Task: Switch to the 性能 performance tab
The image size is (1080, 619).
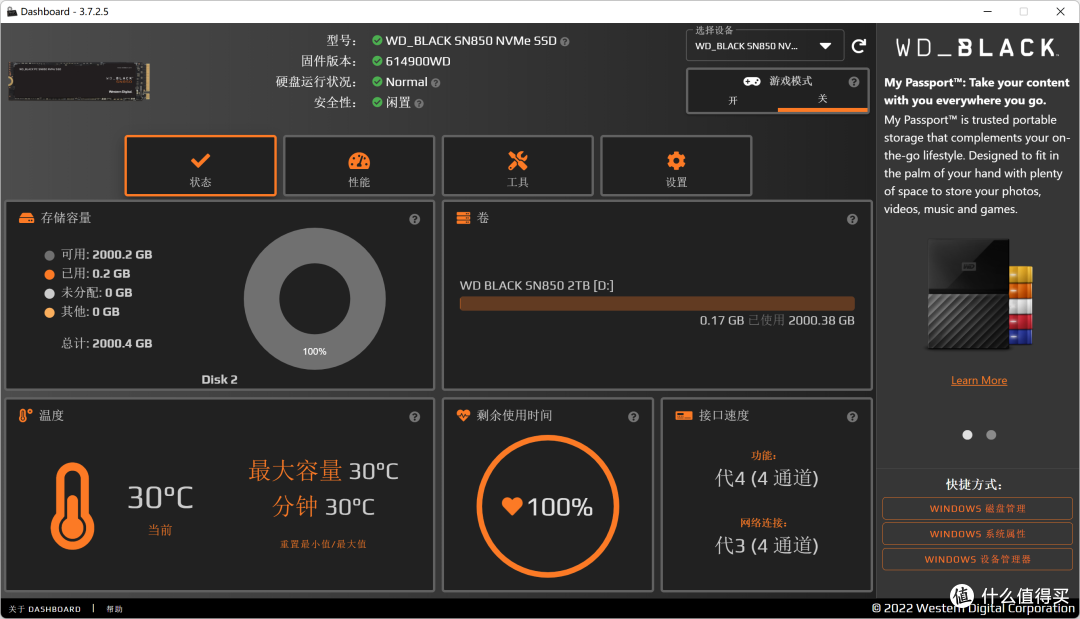Action: 359,166
